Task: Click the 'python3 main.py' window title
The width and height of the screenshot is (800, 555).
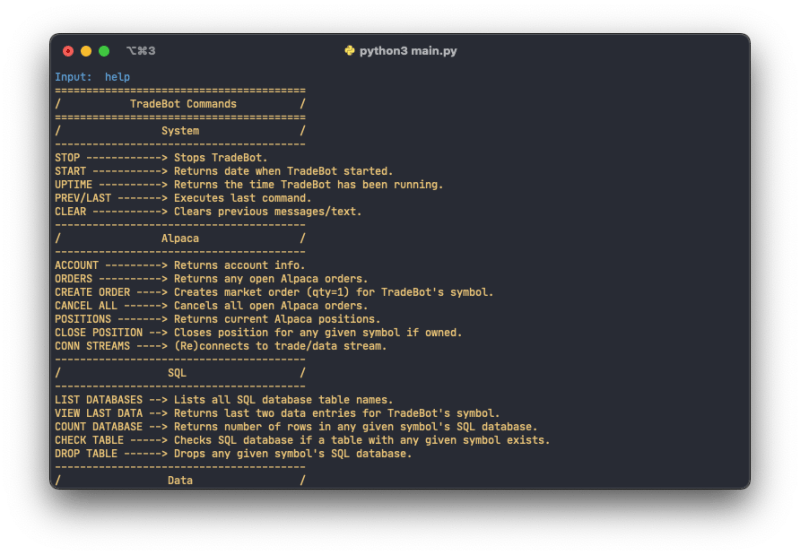Action: [408, 51]
